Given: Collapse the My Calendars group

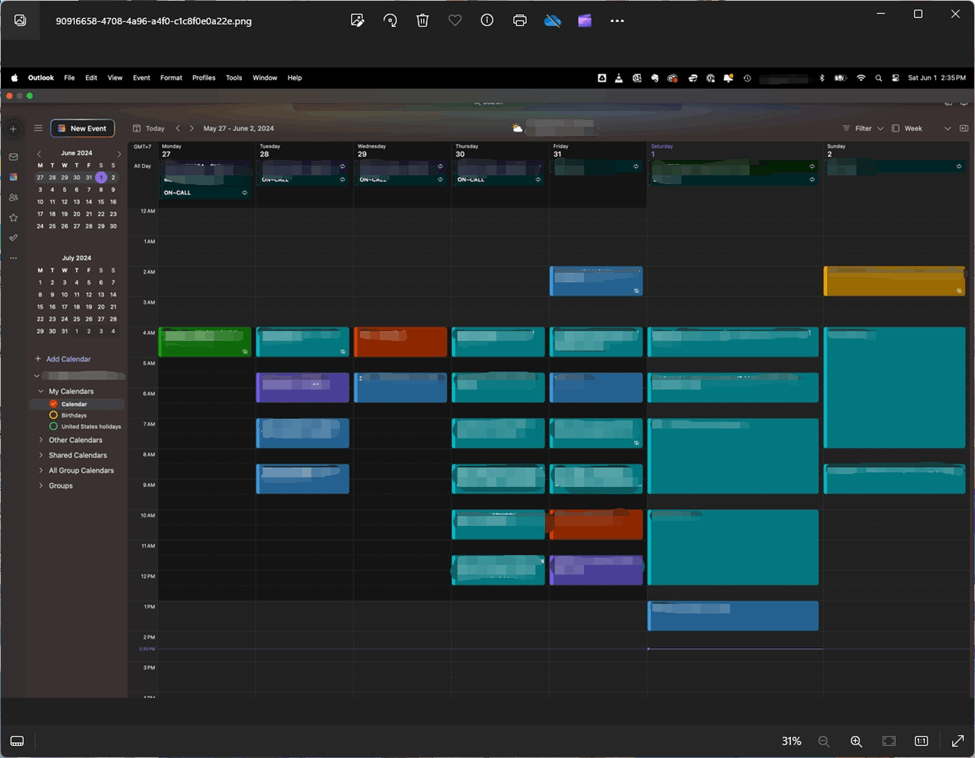Looking at the screenshot, I should click(40, 391).
